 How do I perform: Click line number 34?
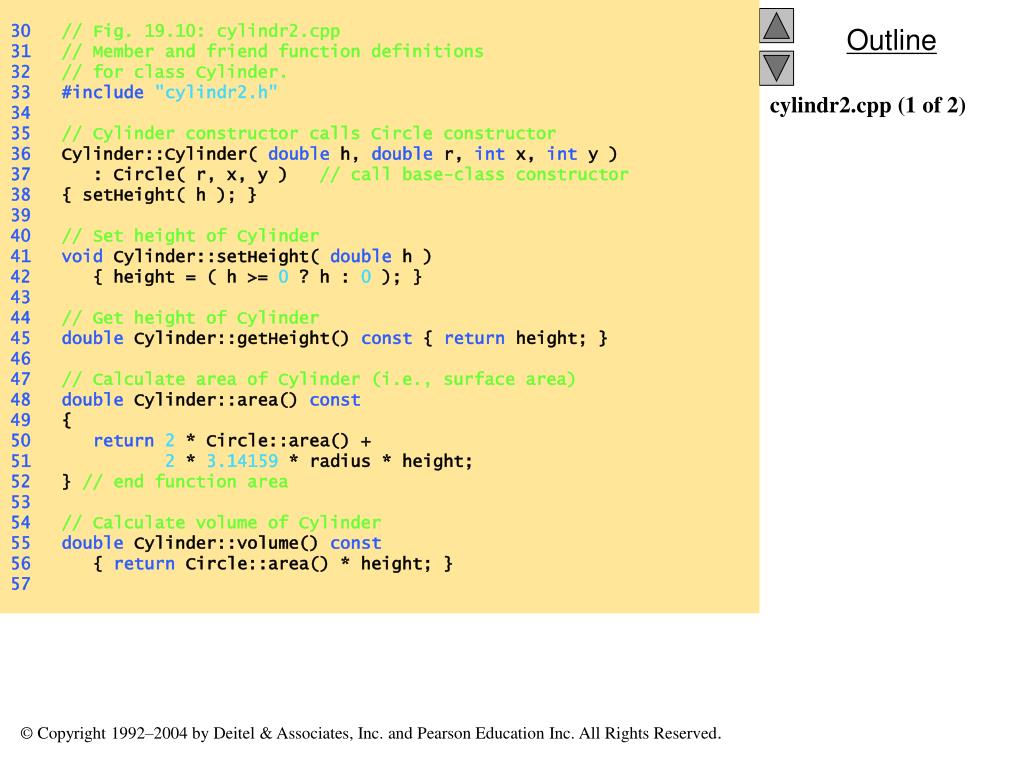tap(20, 113)
